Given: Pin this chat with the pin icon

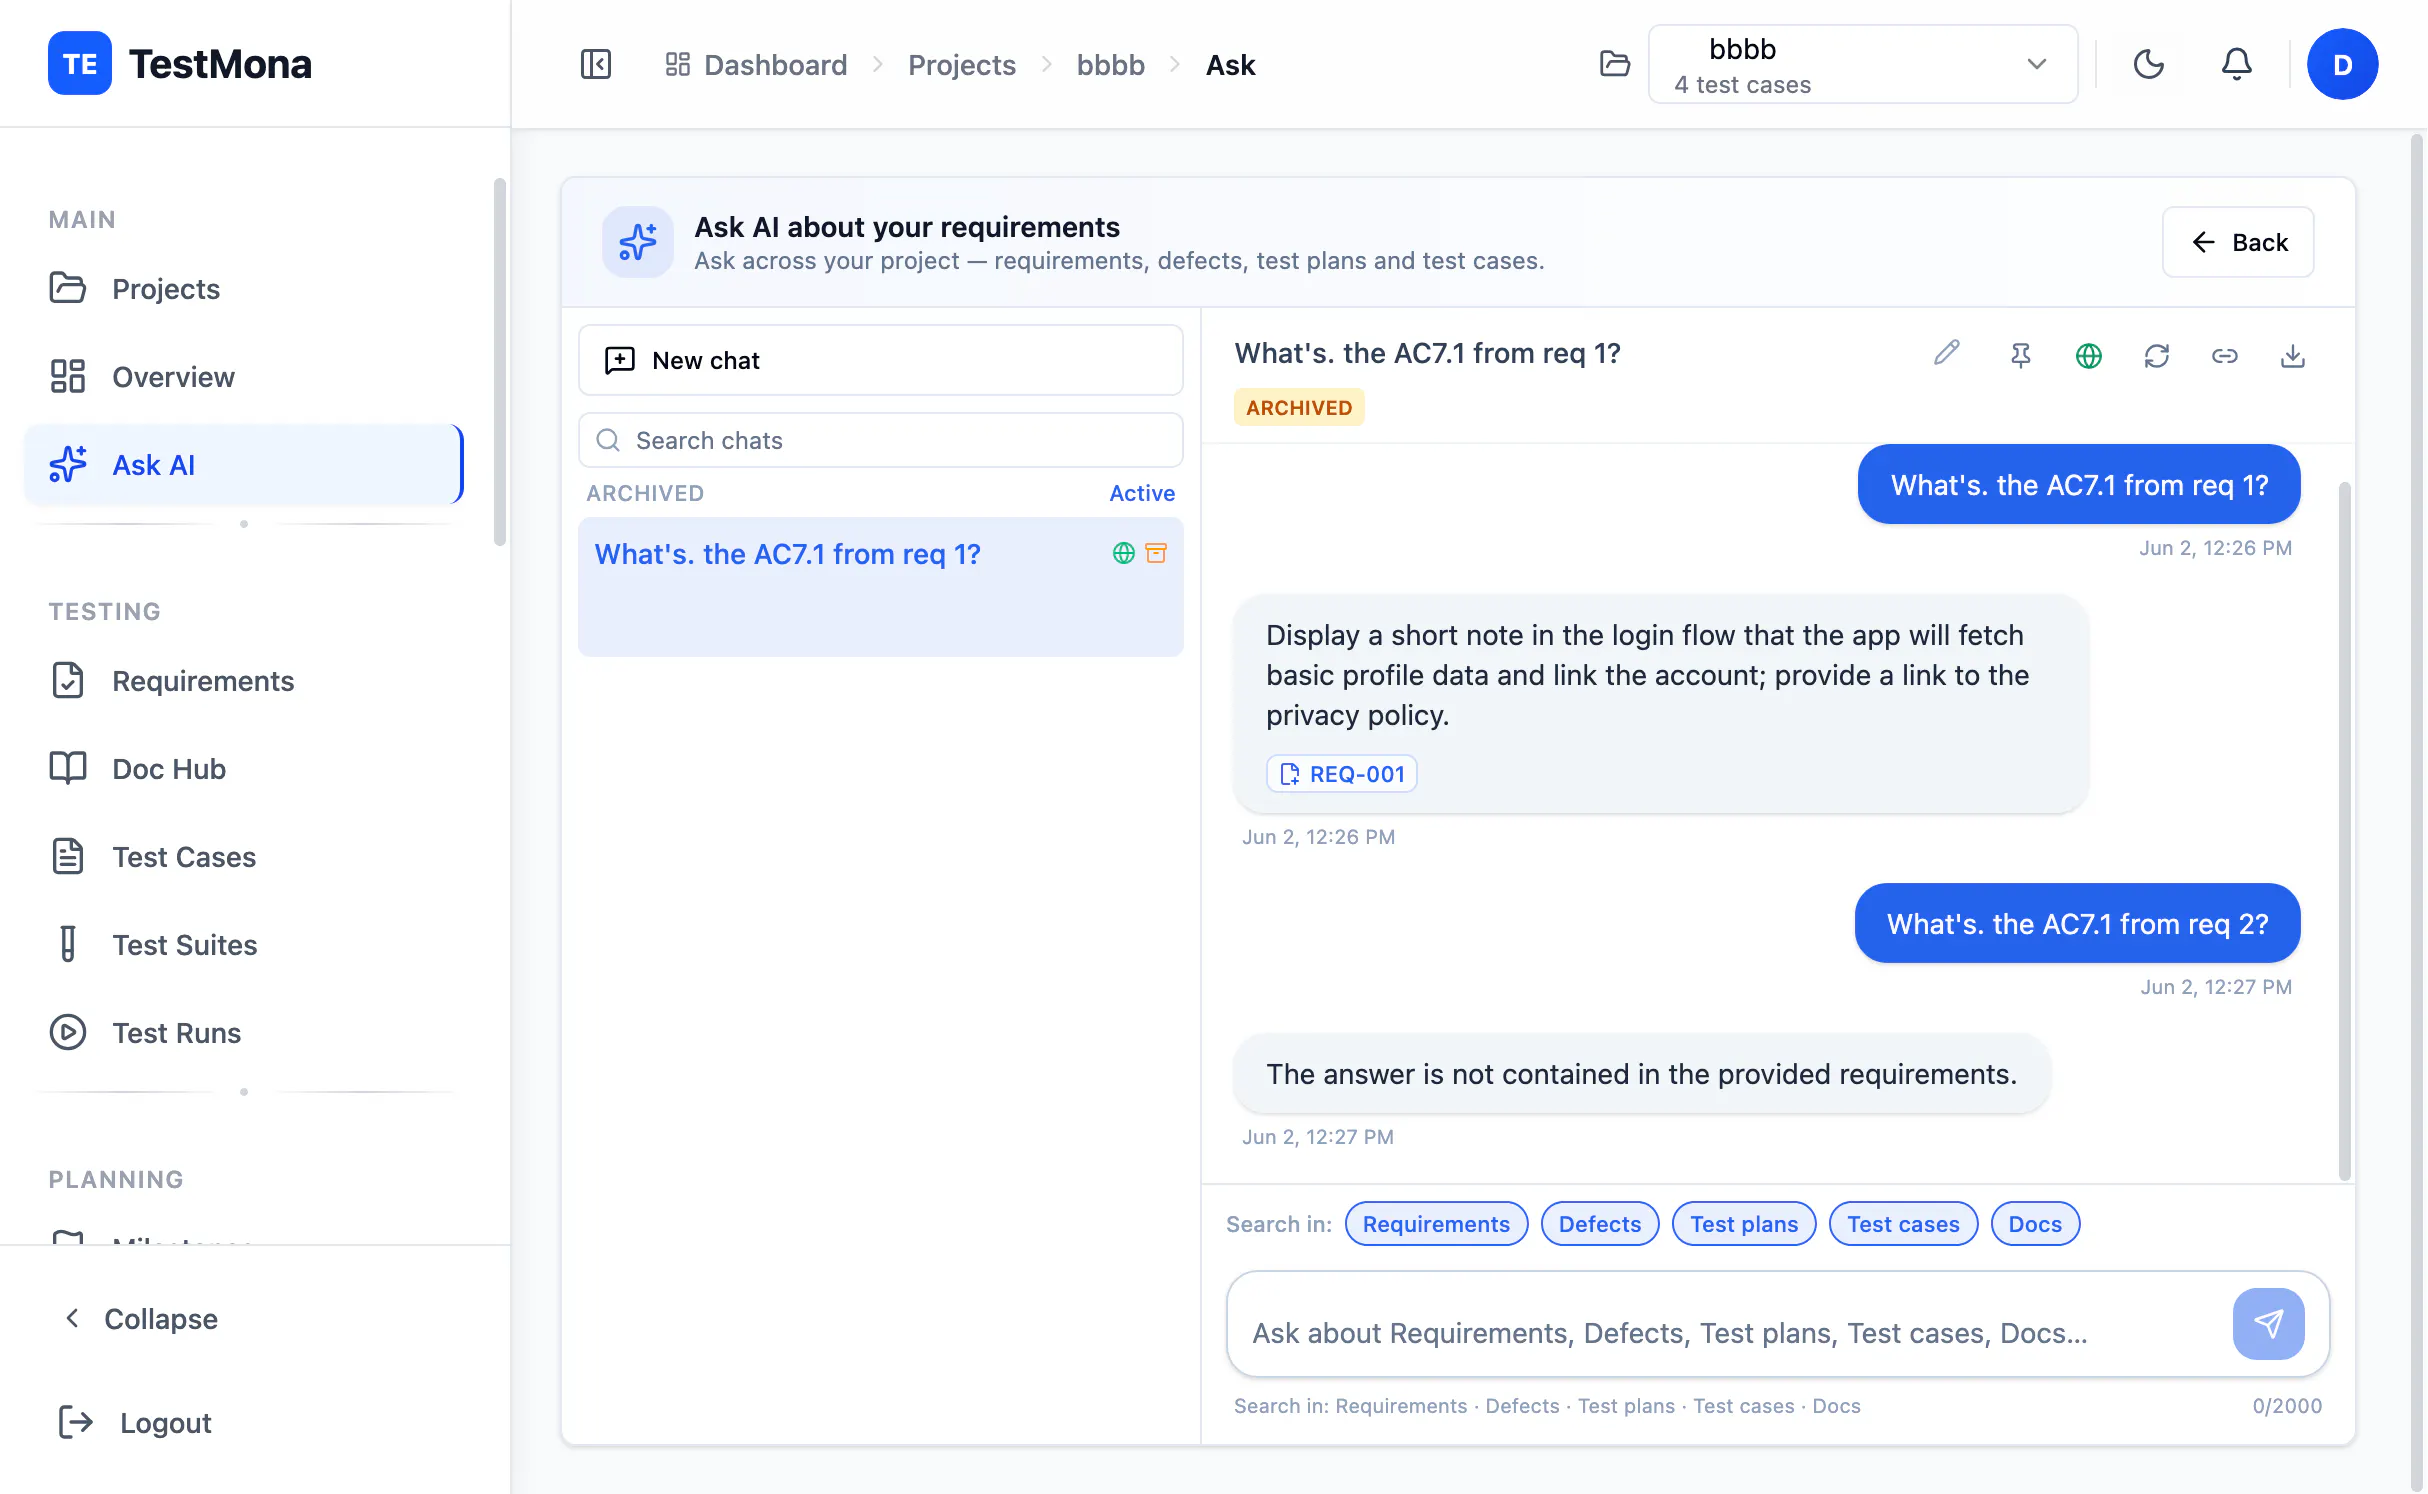Looking at the screenshot, I should click(2020, 356).
